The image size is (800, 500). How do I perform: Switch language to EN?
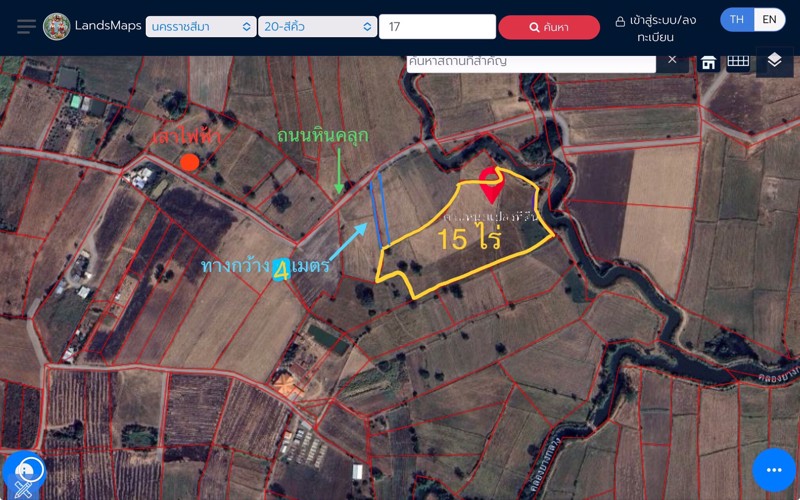coord(768,19)
